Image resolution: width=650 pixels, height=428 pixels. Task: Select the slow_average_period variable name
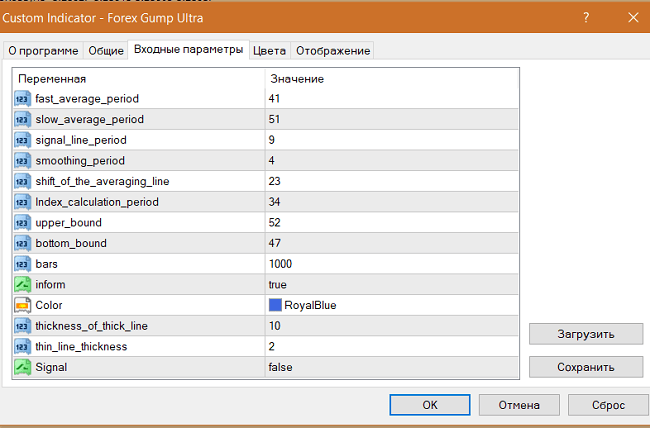click(90, 119)
